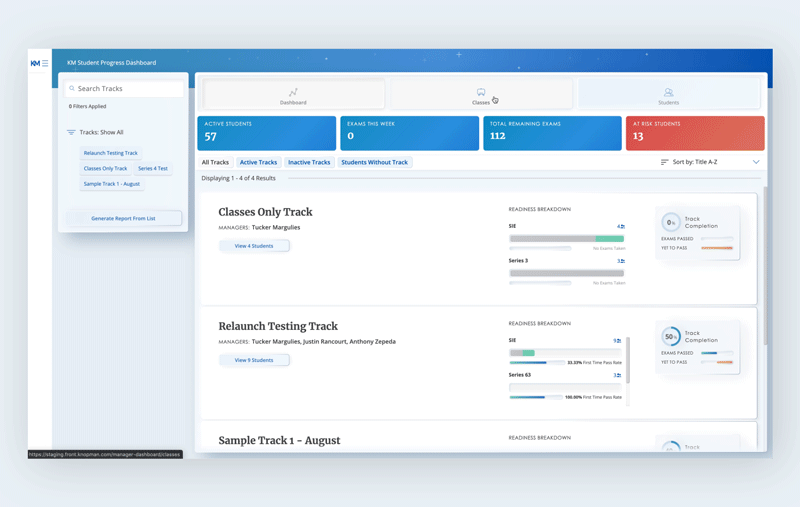Click the Sort by dropdown chevron arrow
Viewport: 800px width, 507px height.
pos(756,162)
